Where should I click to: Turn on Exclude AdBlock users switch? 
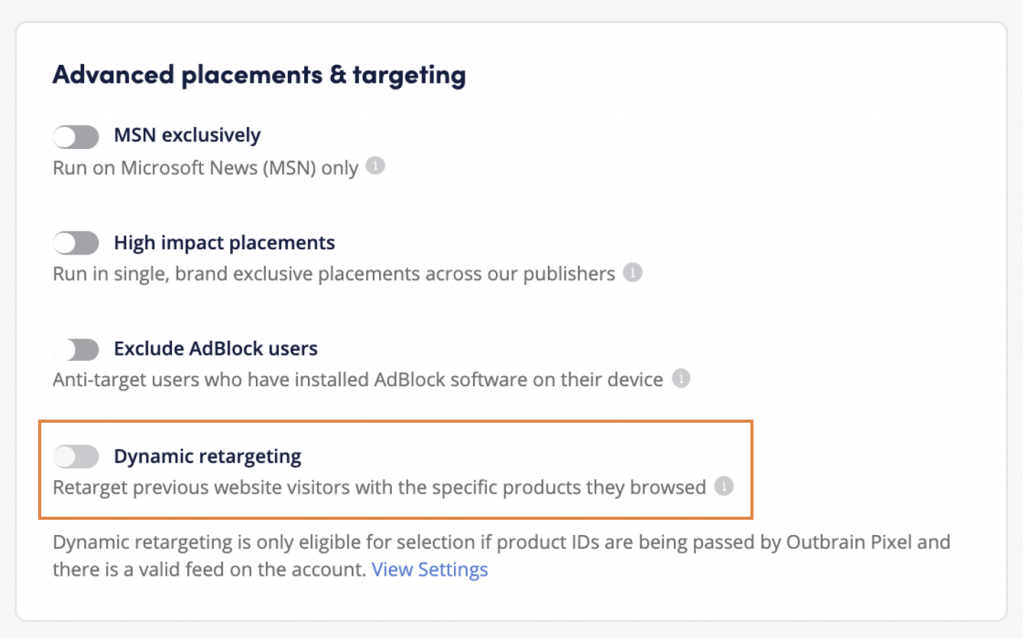[76, 349]
